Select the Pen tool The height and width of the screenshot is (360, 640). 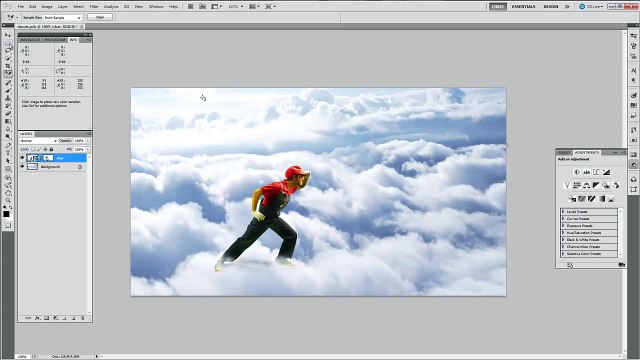tap(8, 145)
